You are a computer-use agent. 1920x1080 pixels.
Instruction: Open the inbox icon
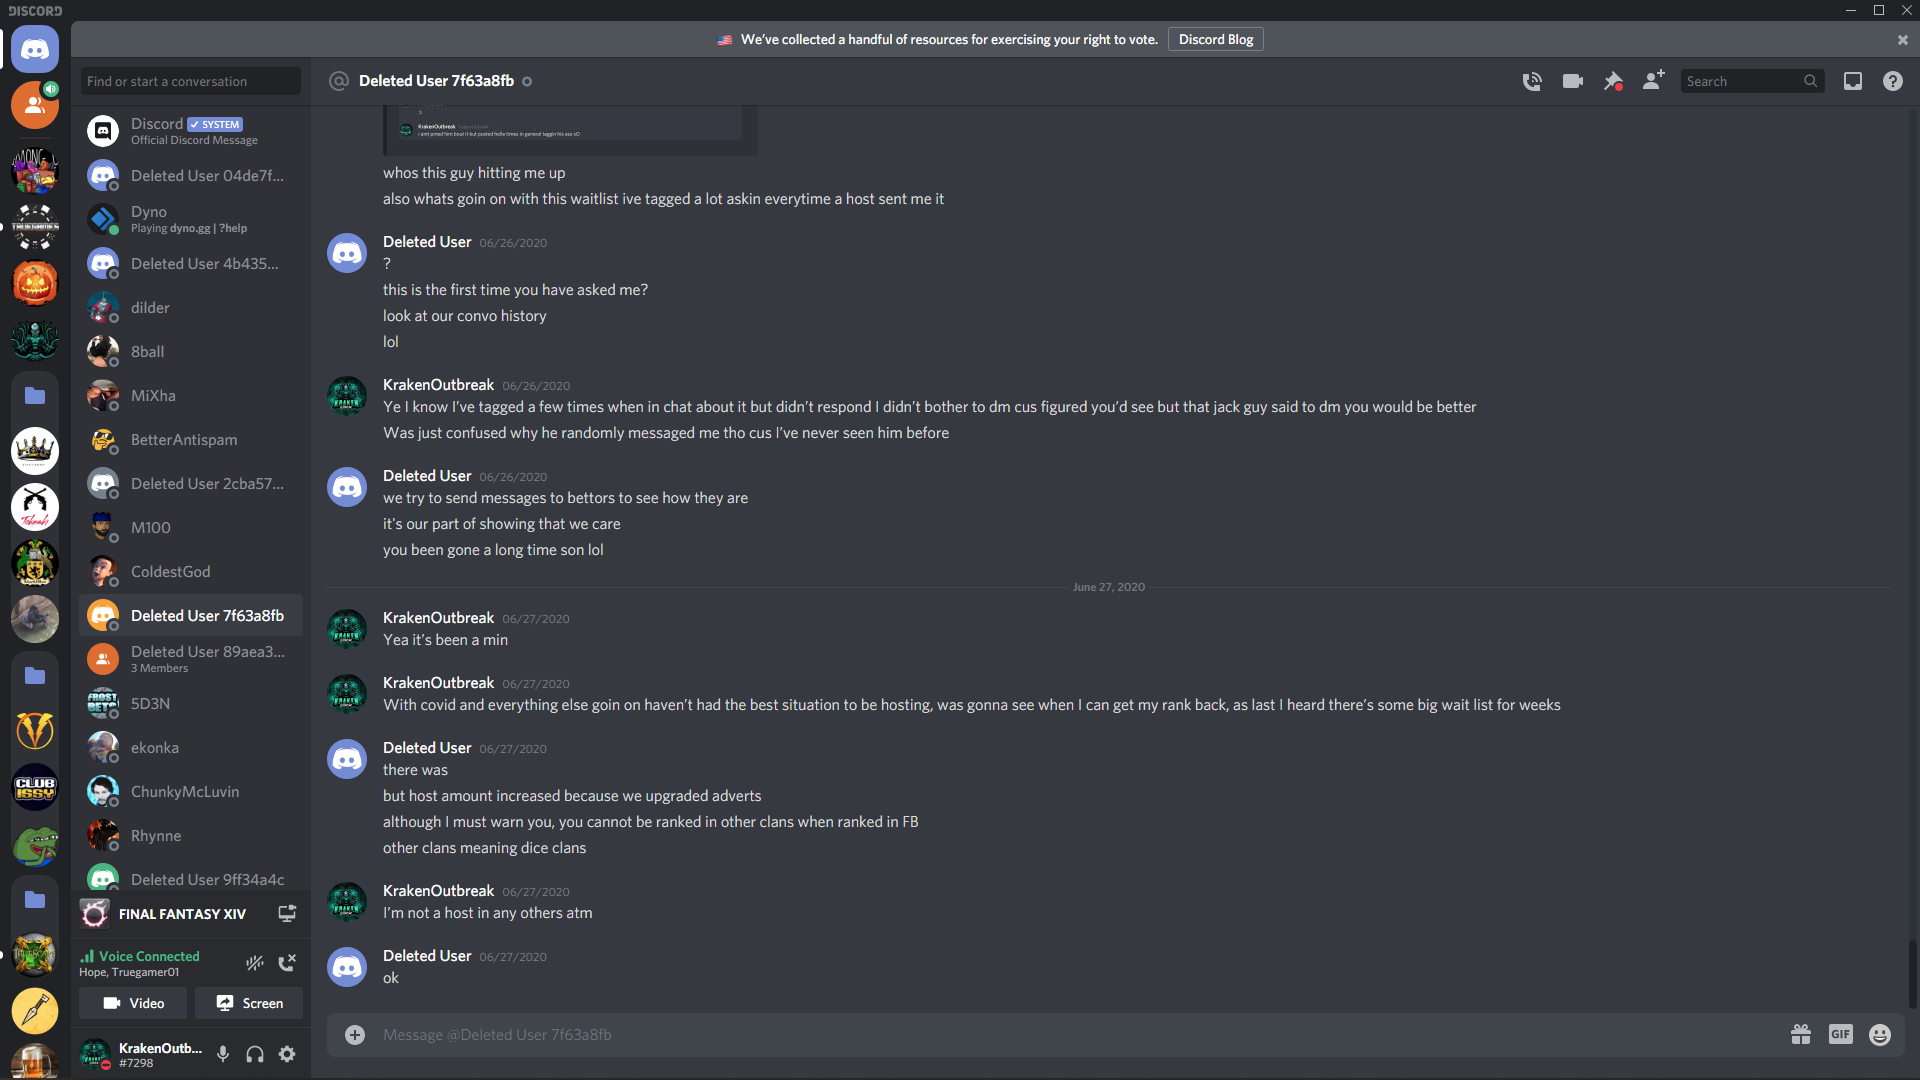1853,81
